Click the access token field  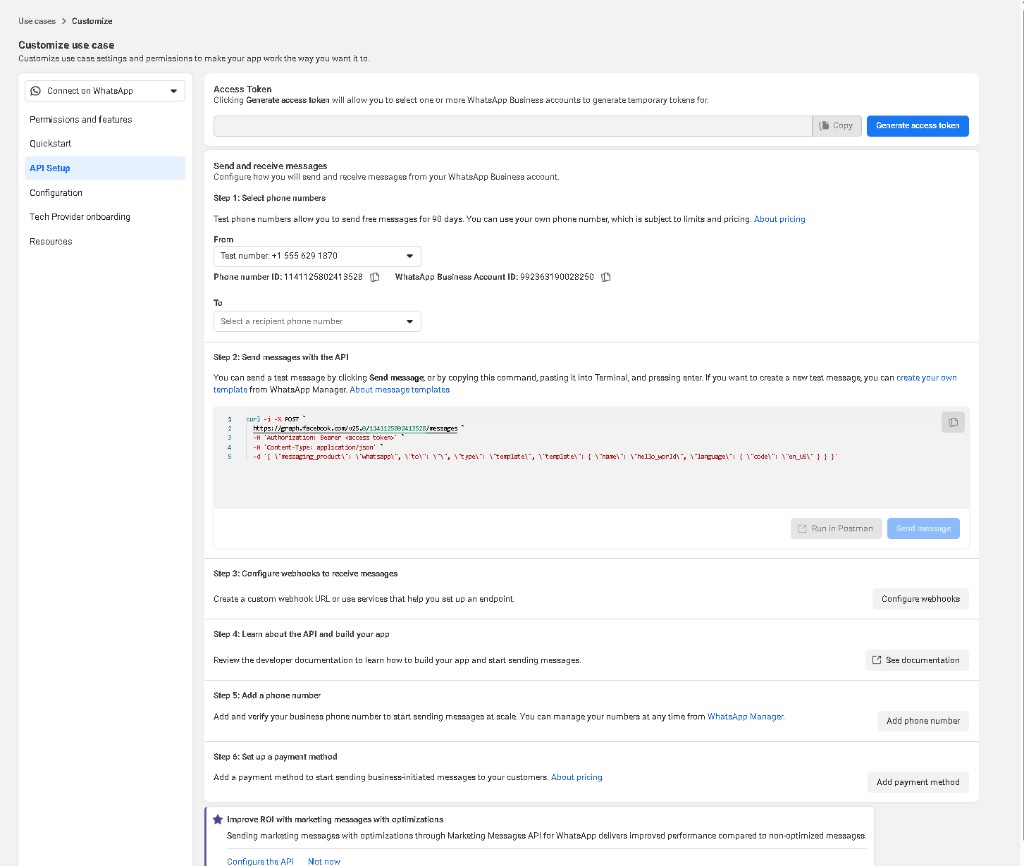pyautogui.click(x=513, y=126)
